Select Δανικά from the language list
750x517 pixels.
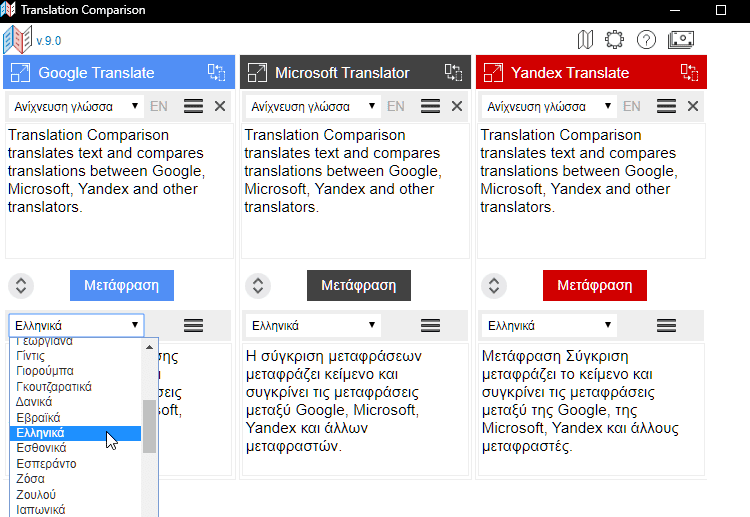[x=75, y=402]
